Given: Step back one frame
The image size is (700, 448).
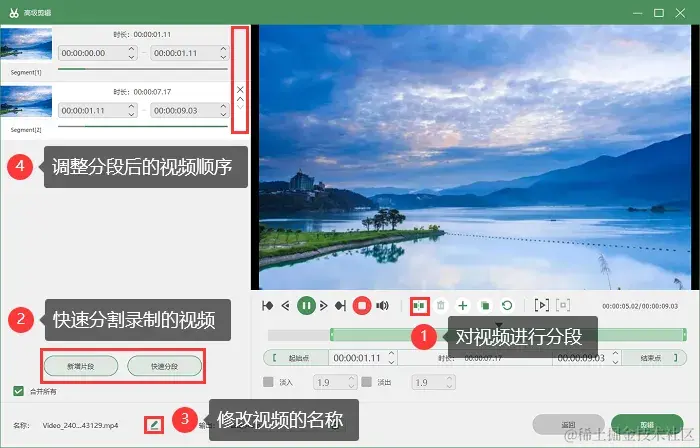Looking at the screenshot, I should pyautogui.click(x=286, y=306).
